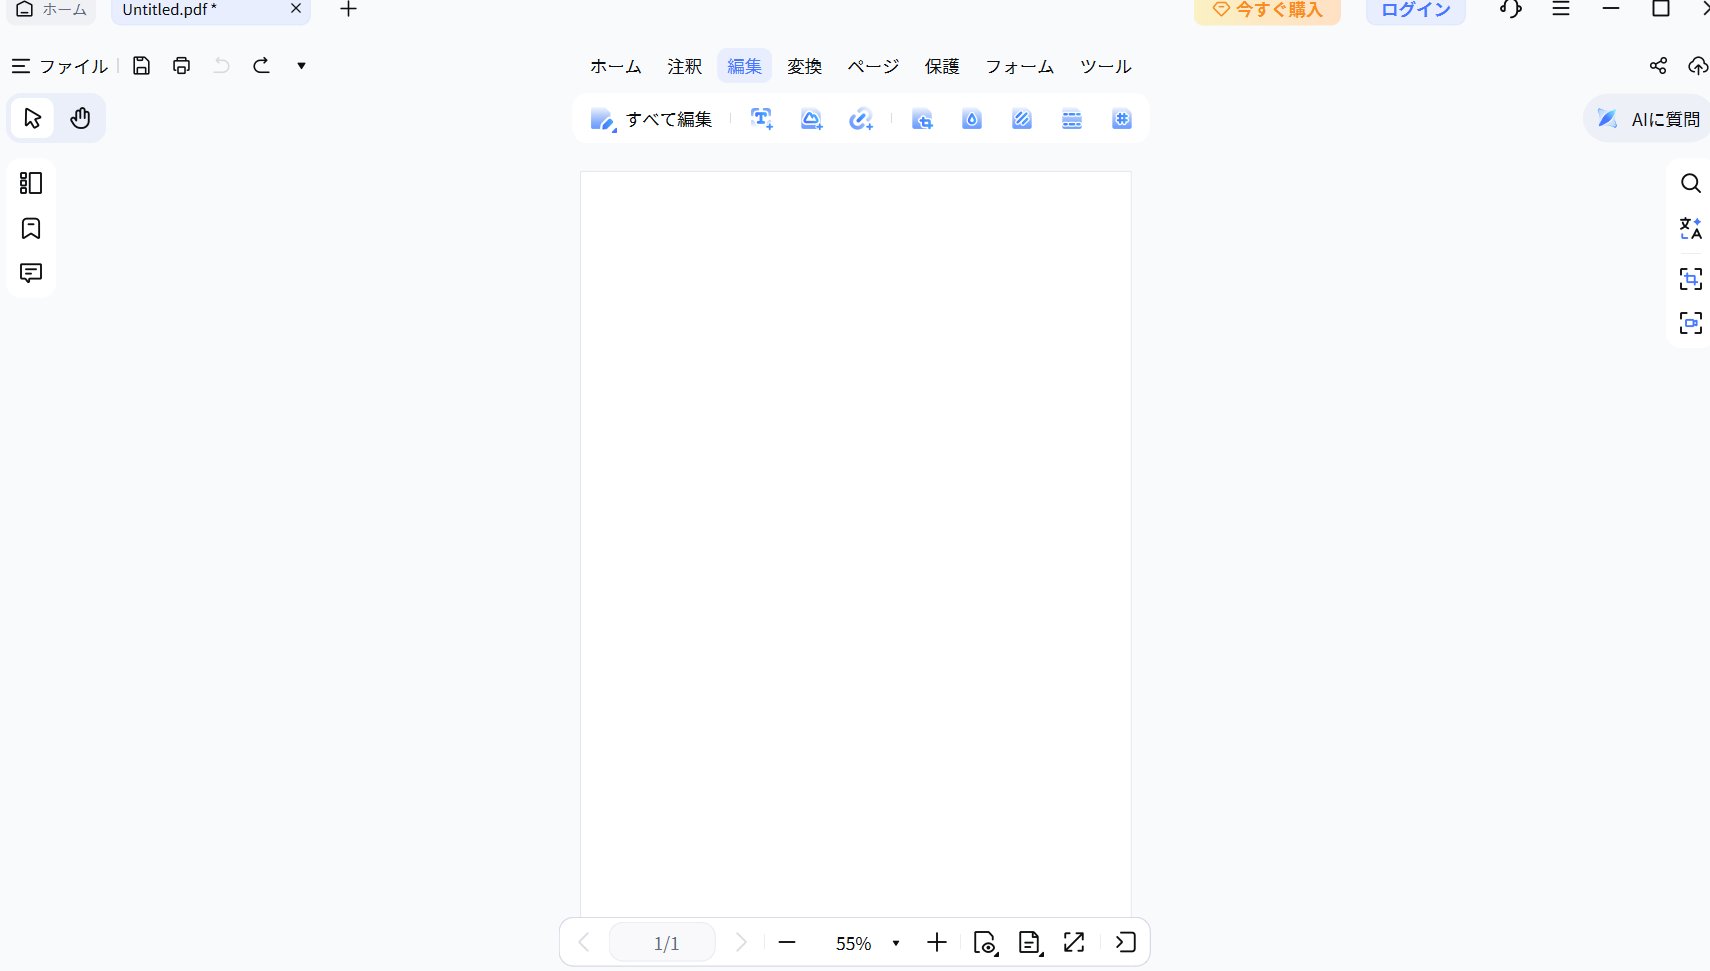Activate the Hand tool

[x=79, y=117]
